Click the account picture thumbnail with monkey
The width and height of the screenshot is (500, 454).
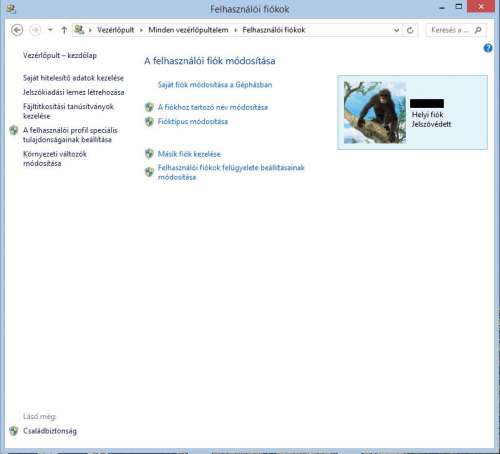pyautogui.click(x=375, y=112)
